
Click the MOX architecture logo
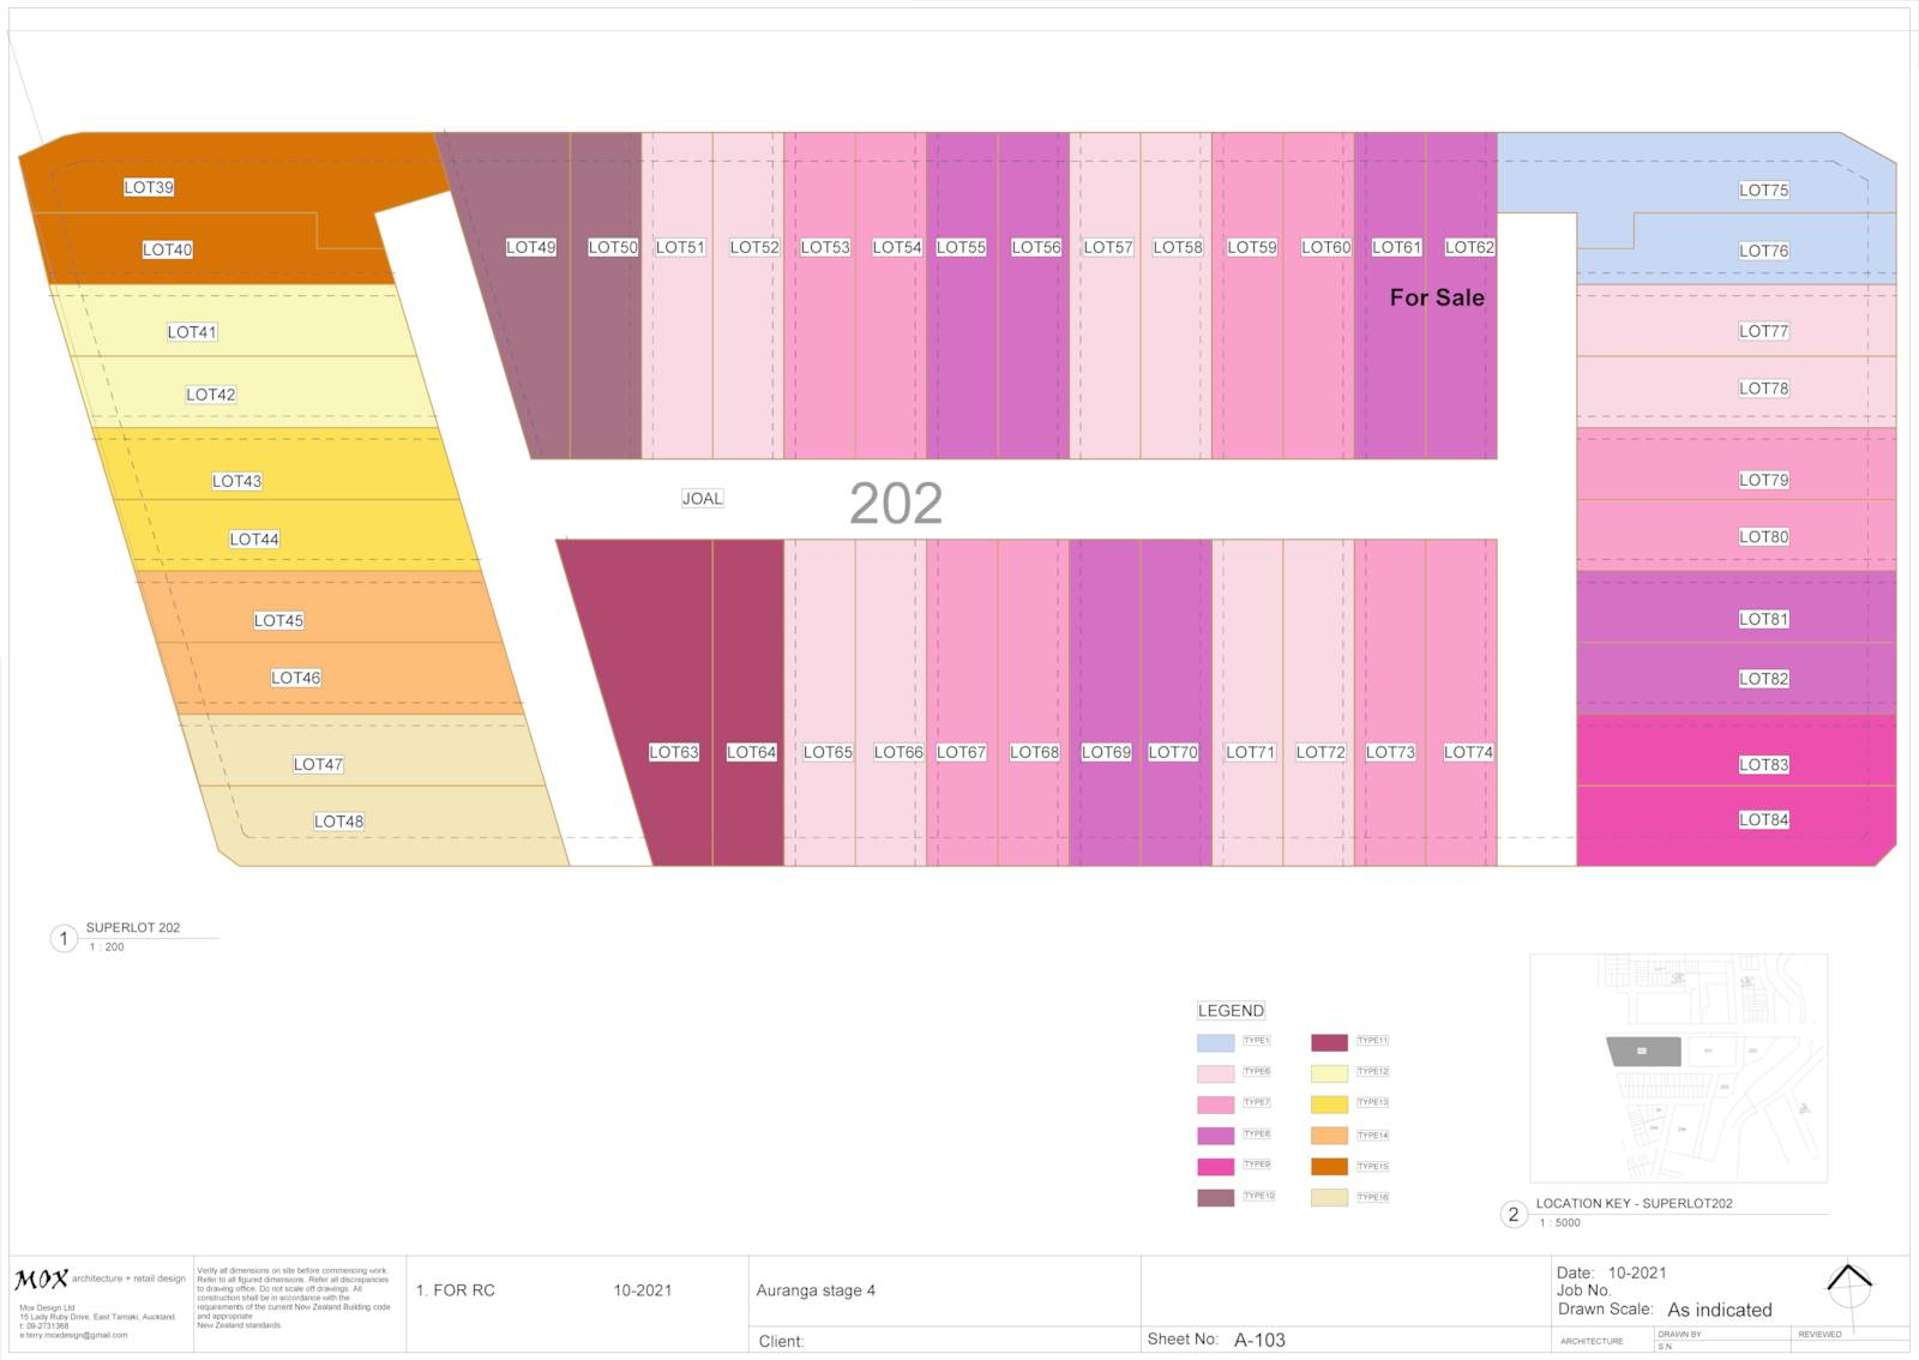[42, 1279]
